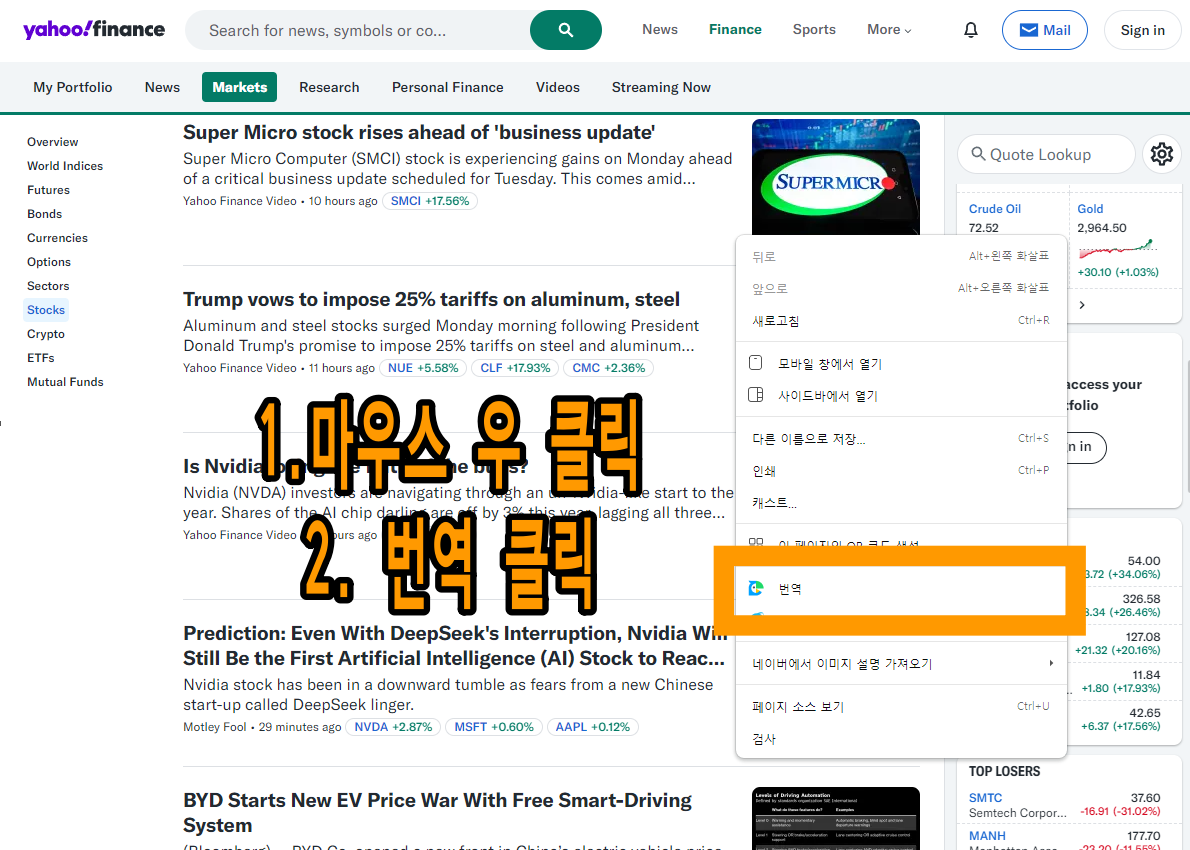Switch to Research tab
The width and height of the screenshot is (1190, 850).
pos(329,87)
